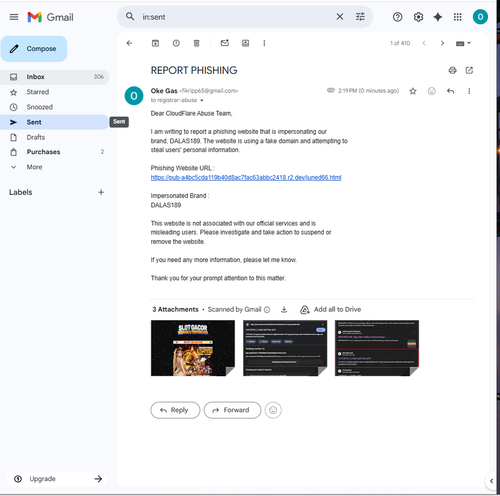Viewport: 500px width, 496px height.
Task: Mark the email as unread
Action: [x=225, y=43]
